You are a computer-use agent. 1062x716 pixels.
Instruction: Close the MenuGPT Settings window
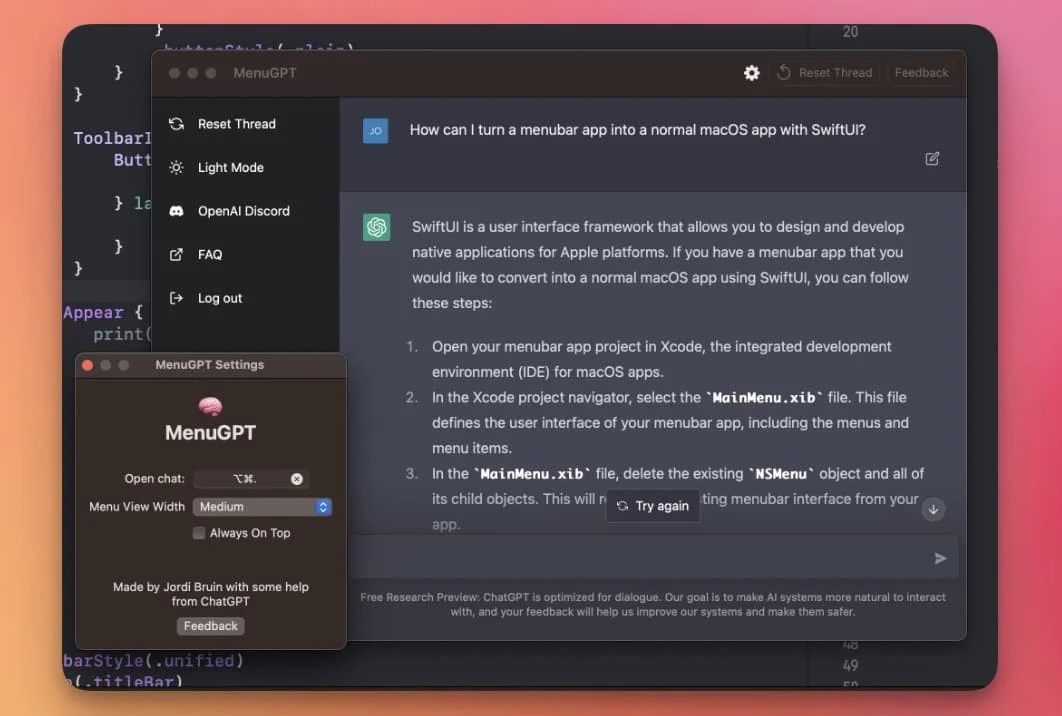click(x=87, y=365)
